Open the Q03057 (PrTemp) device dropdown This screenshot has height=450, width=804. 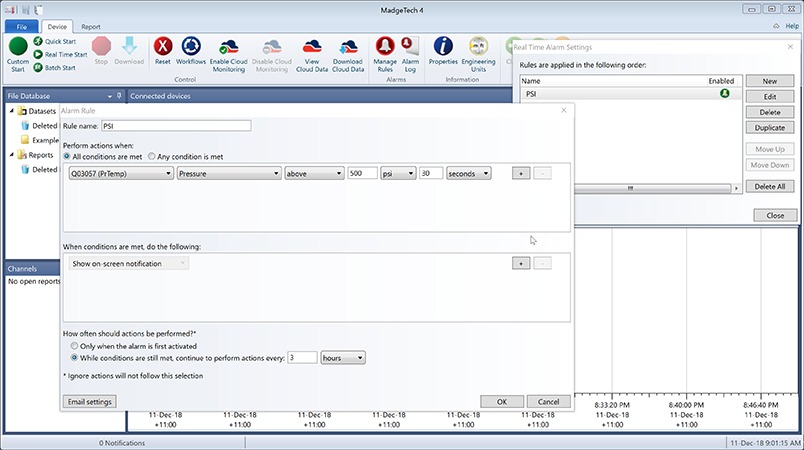pos(120,173)
